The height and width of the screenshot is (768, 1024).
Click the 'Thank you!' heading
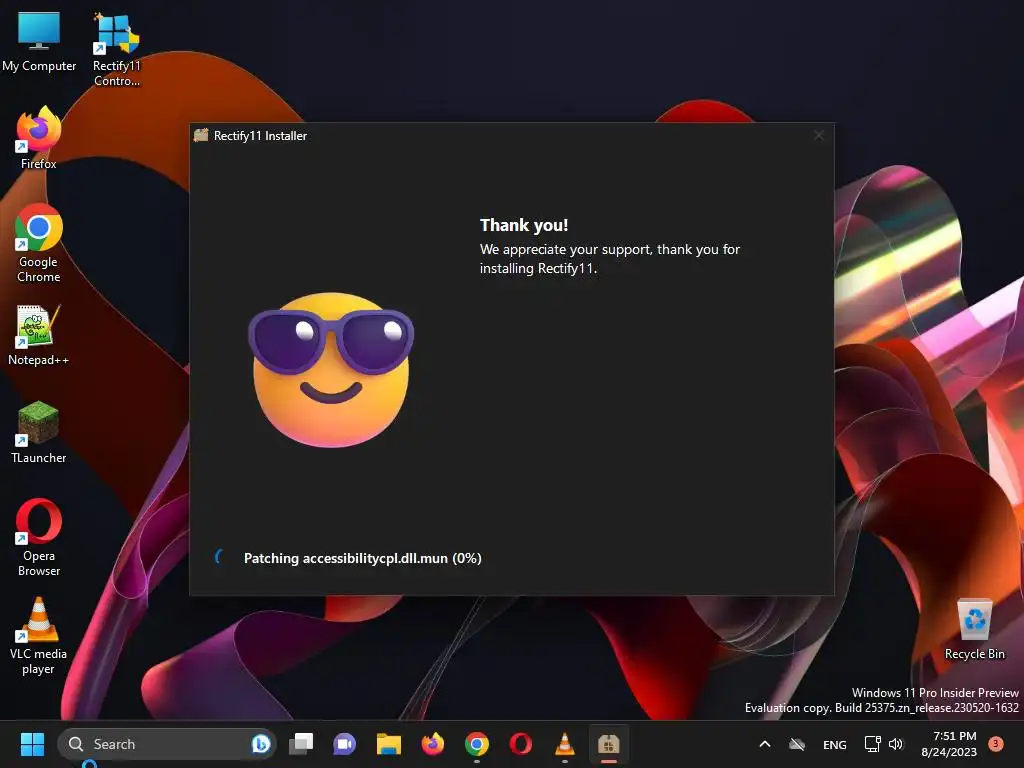pyautogui.click(x=524, y=225)
